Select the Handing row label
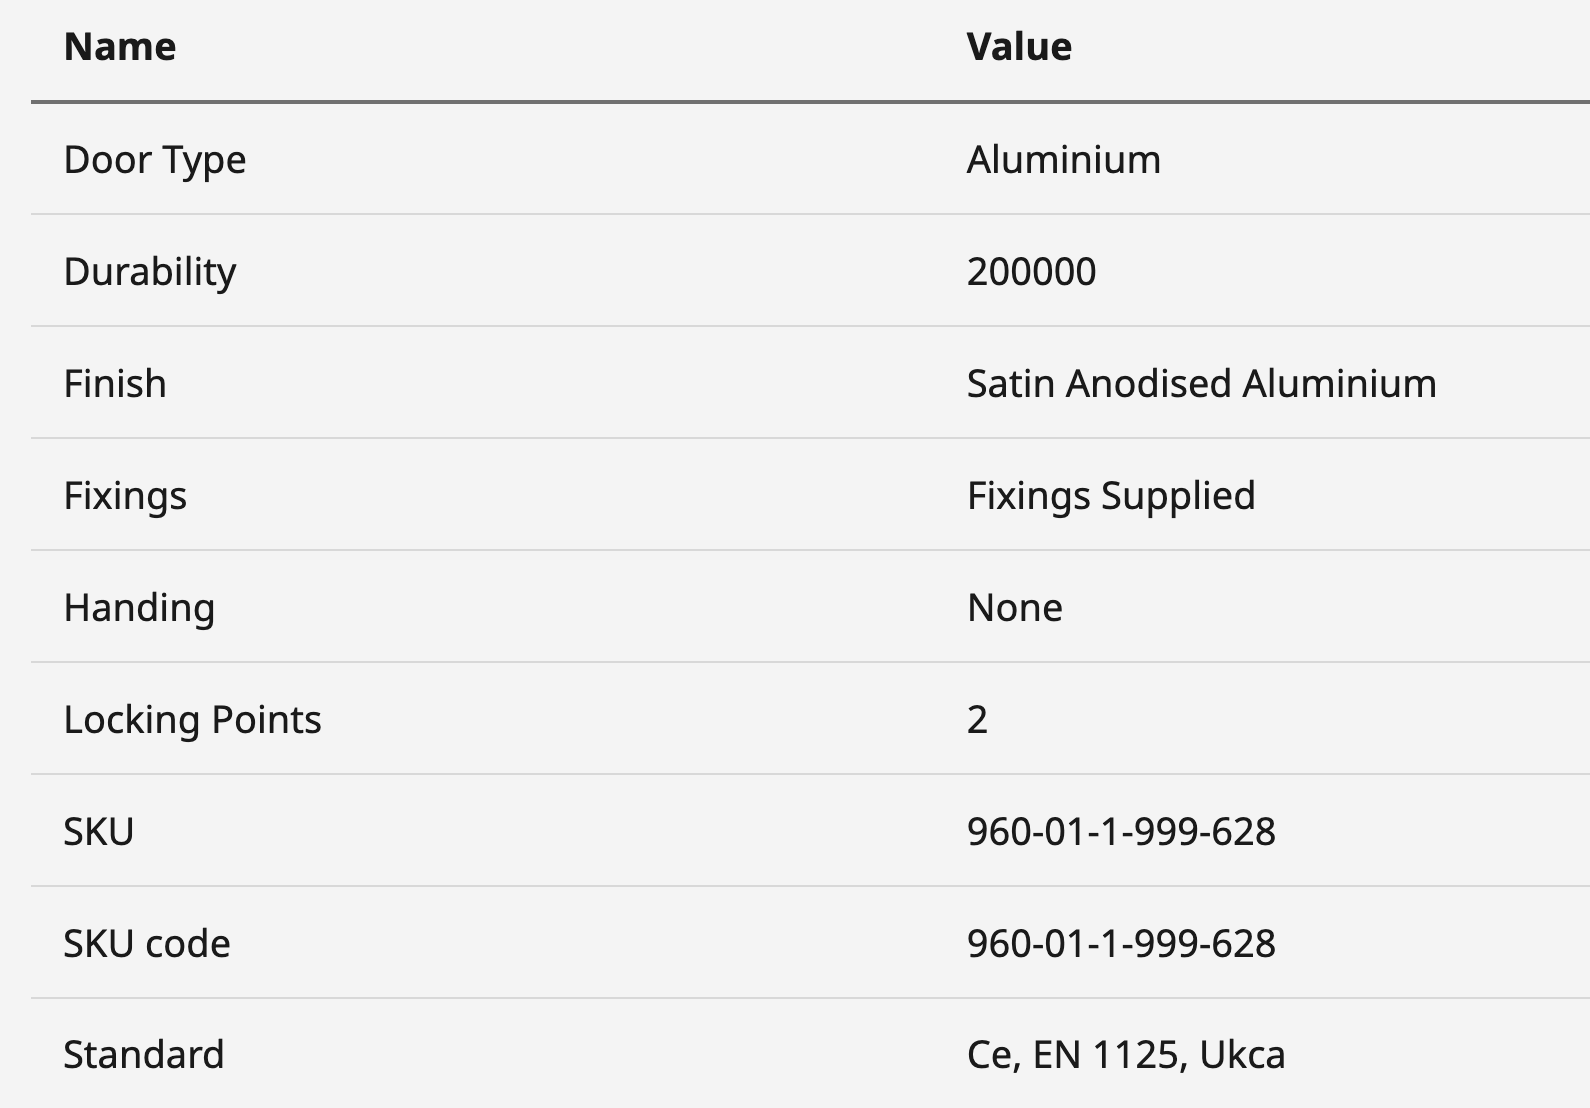1590x1108 pixels. coord(139,608)
